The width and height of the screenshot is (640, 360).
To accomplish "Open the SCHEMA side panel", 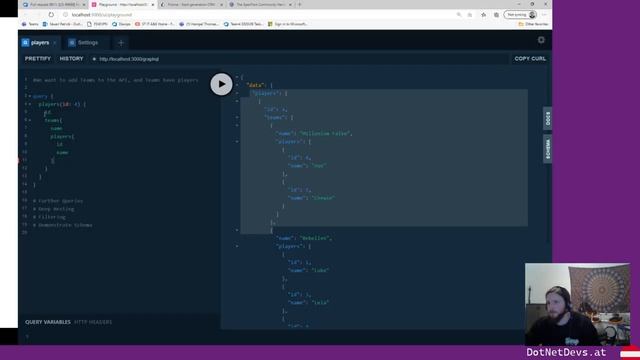I will pos(548,149).
